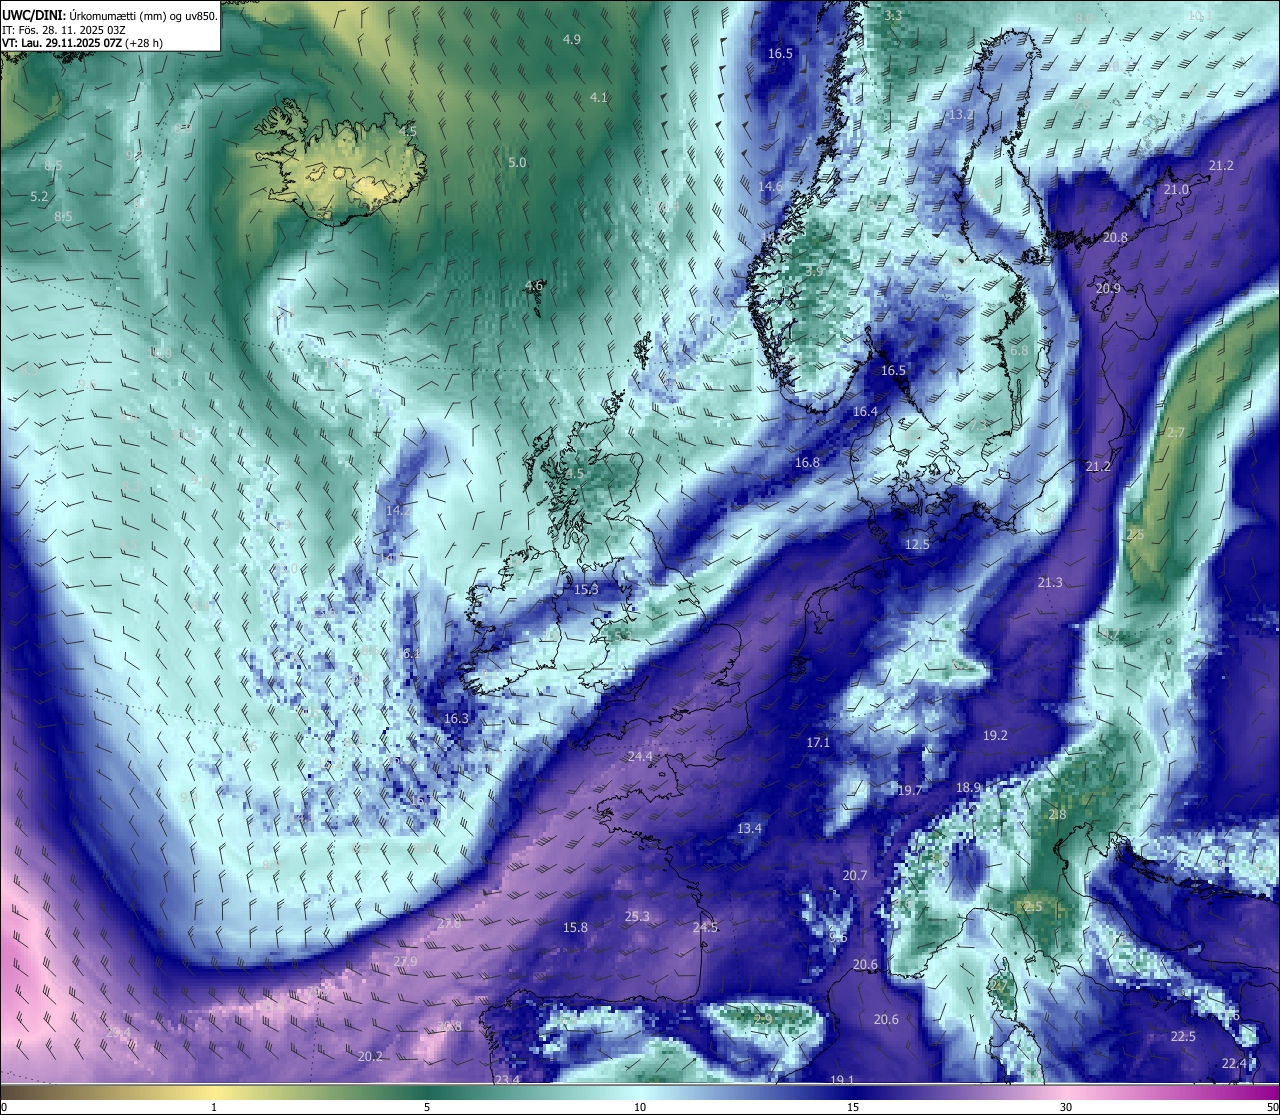Click the map value '20.7'

[855, 876]
